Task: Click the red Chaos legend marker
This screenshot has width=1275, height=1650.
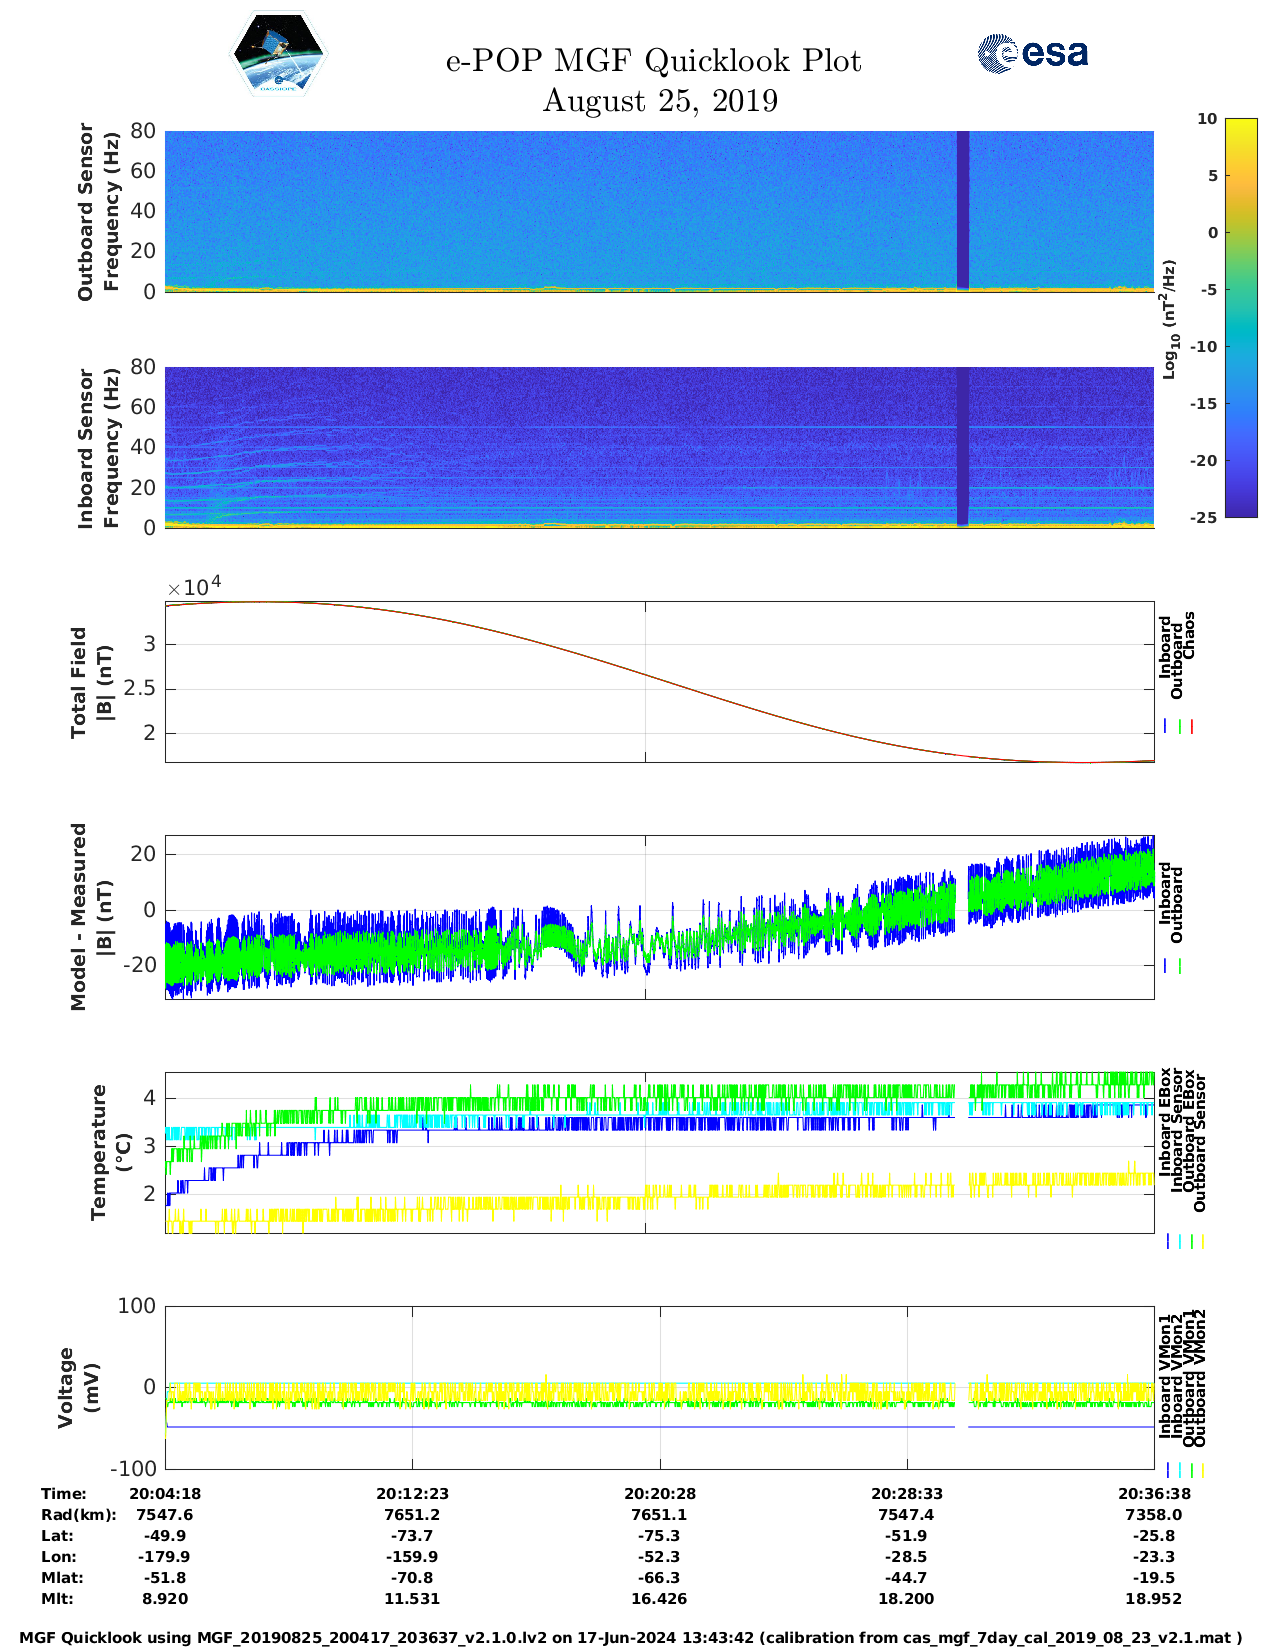Action: pyautogui.click(x=1192, y=727)
